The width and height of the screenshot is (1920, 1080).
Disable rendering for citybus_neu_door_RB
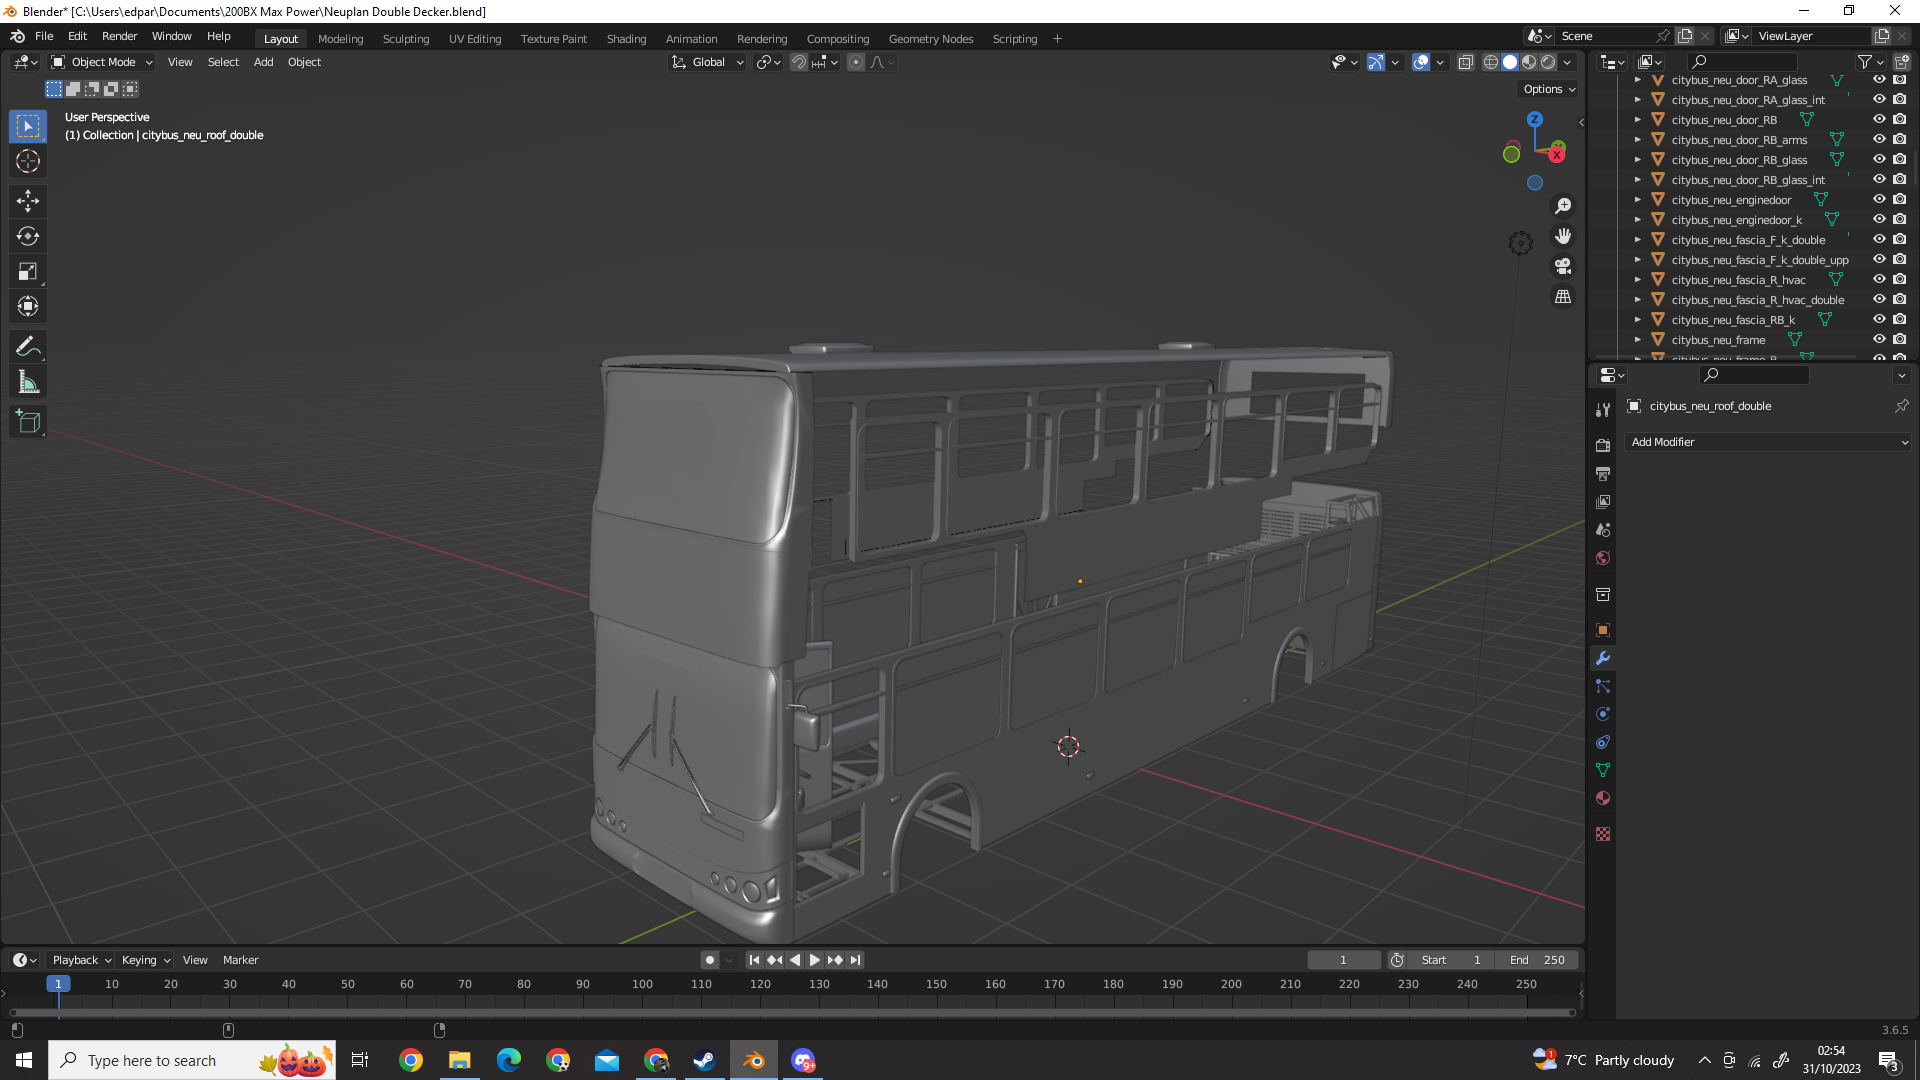(1900, 119)
